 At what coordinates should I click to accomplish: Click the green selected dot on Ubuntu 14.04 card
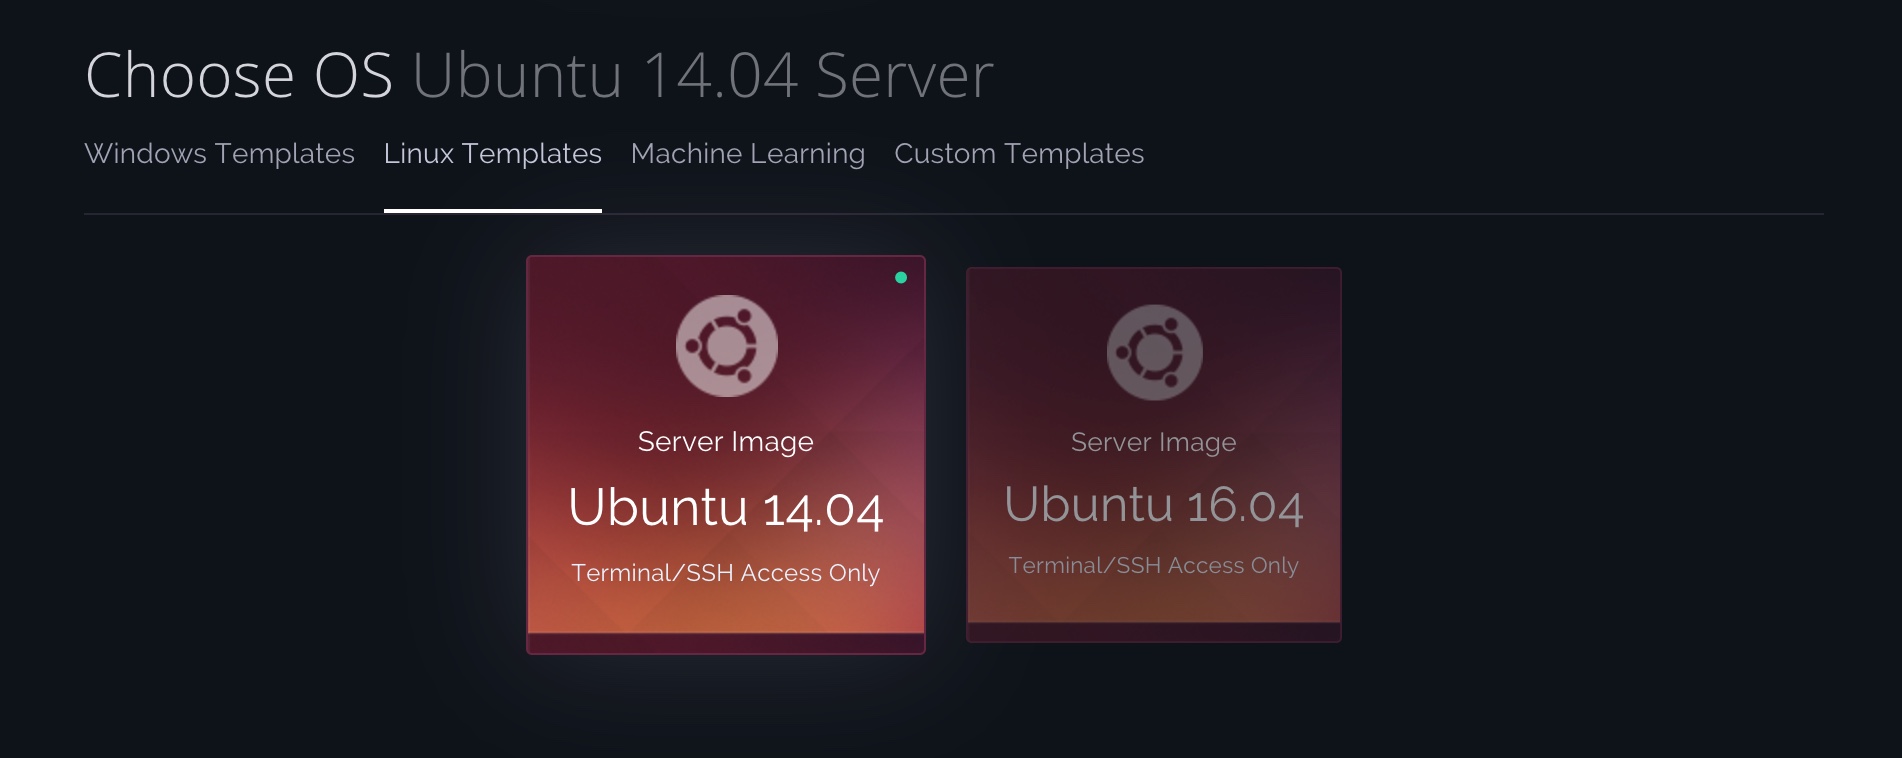pyautogui.click(x=901, y=278)
